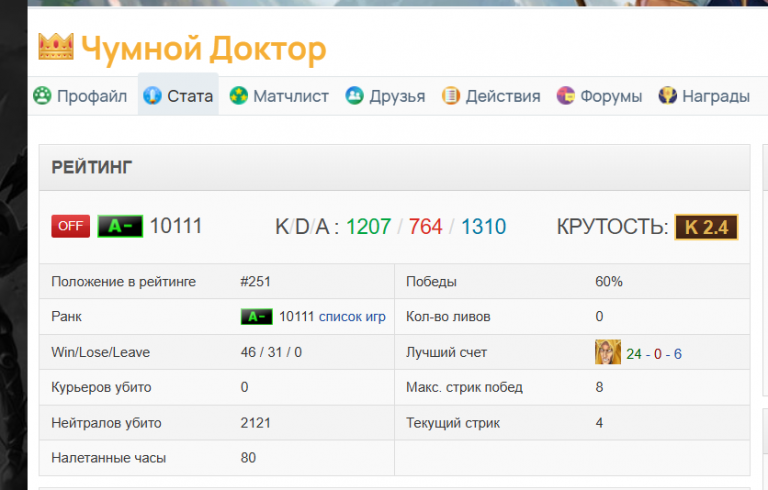Image resolution: width=768 pixels, height=490 pixels.
Task: Click the Награды trophy icon
Action: coord(667,95)
